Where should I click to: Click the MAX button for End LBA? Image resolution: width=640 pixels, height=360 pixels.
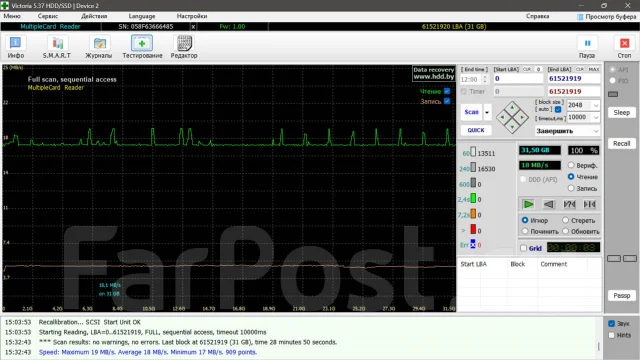coord(594,69)
